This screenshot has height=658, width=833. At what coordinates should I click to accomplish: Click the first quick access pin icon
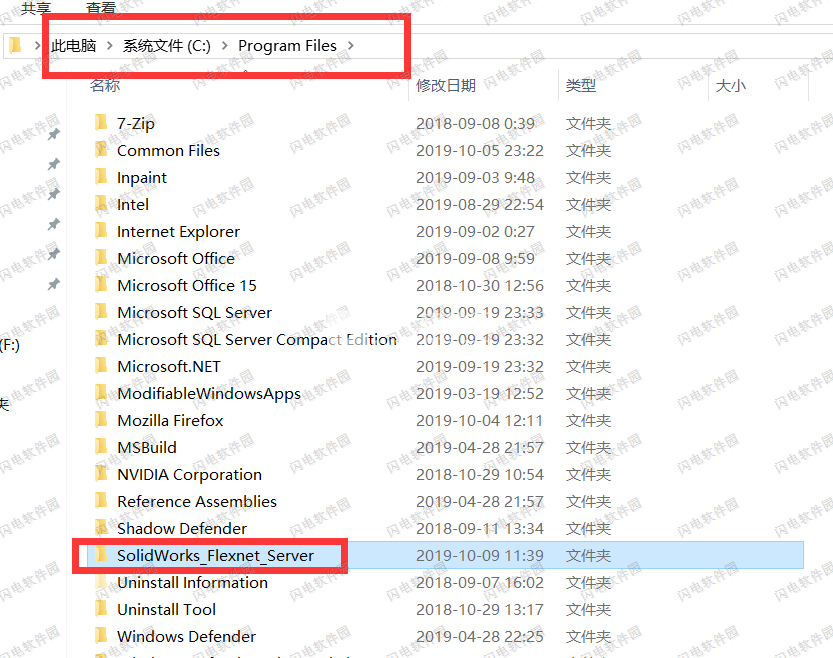click(54, 134)
